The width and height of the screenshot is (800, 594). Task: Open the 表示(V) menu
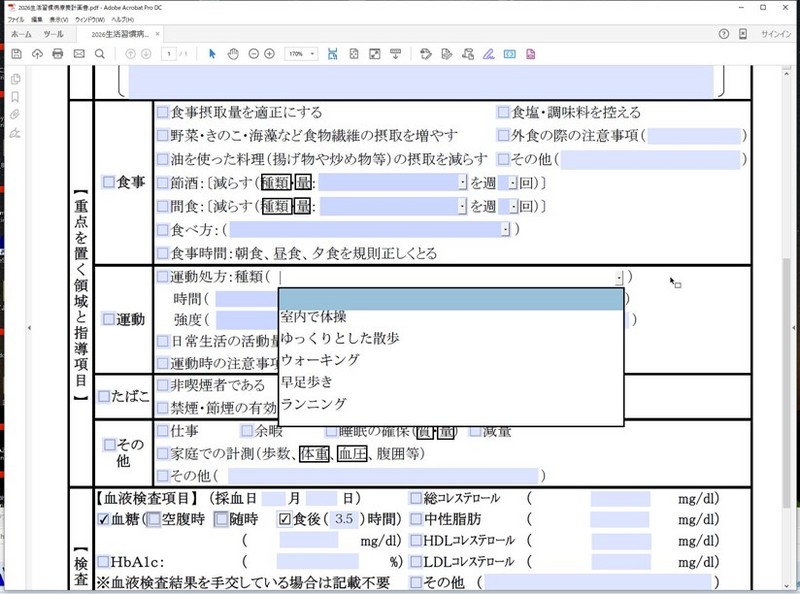coord(59,19)
